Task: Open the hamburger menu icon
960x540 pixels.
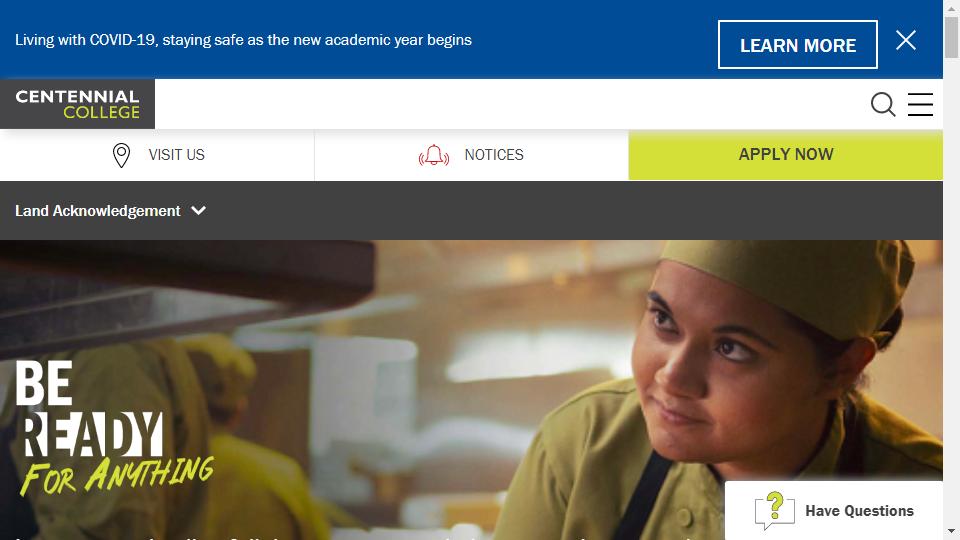Action: click(x=920, y=105)
